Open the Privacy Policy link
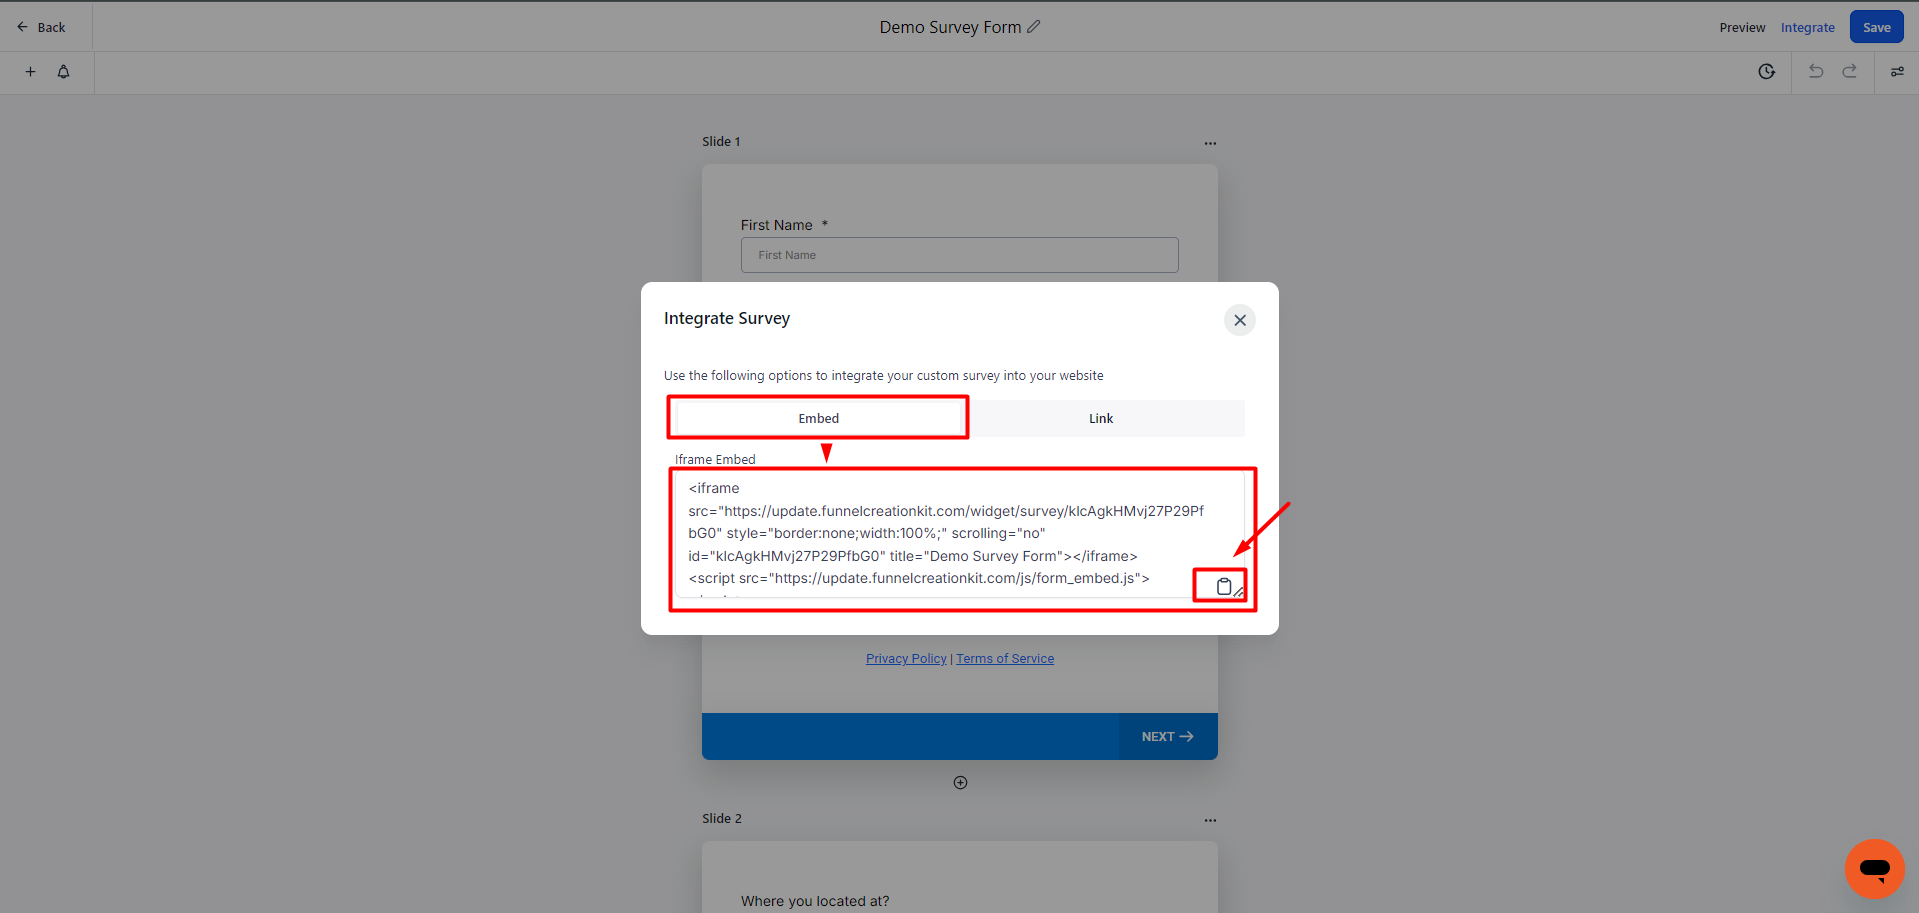The image size is (1919, 913). [x=905, y=658]
